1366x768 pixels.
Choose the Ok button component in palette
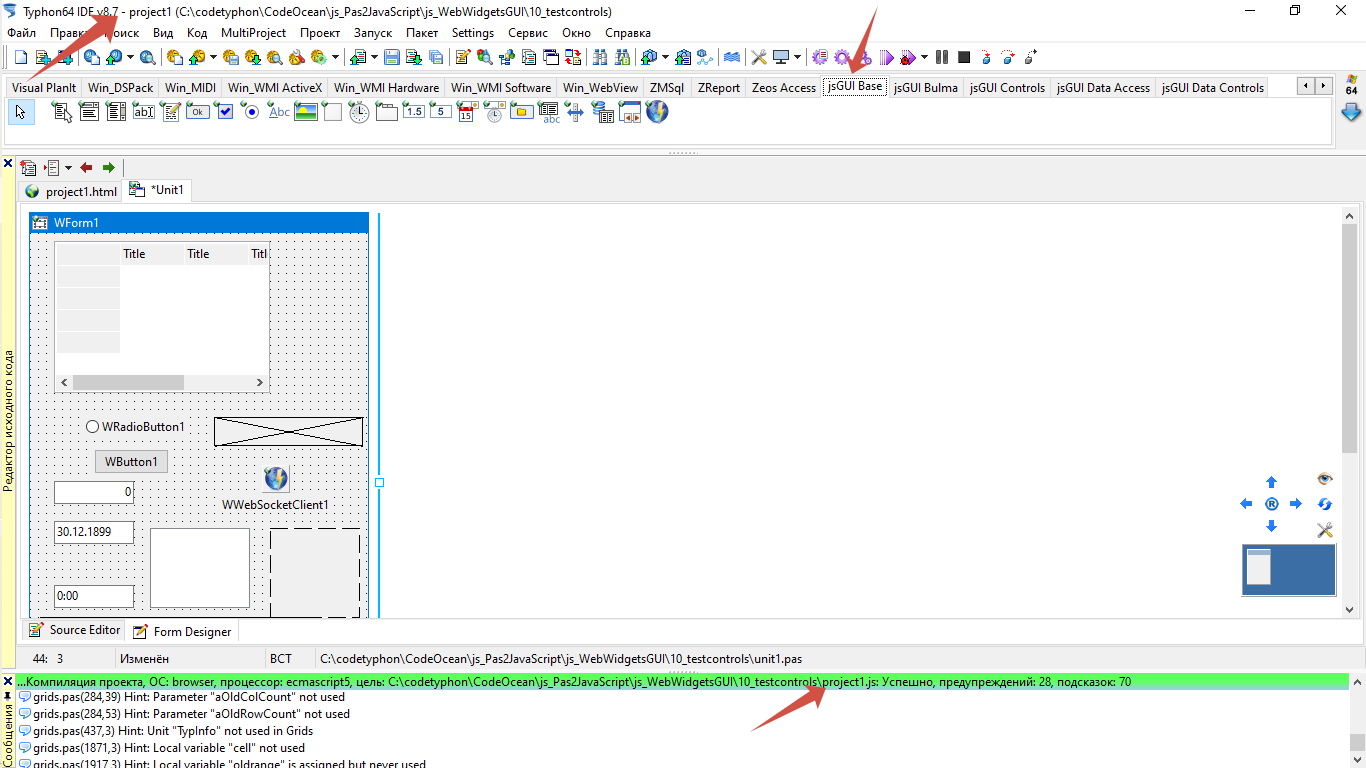point(198,112)
